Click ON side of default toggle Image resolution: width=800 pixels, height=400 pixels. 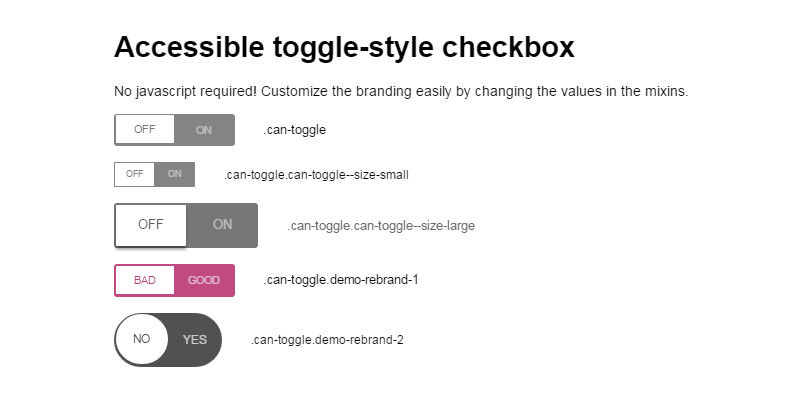(204, 130)
